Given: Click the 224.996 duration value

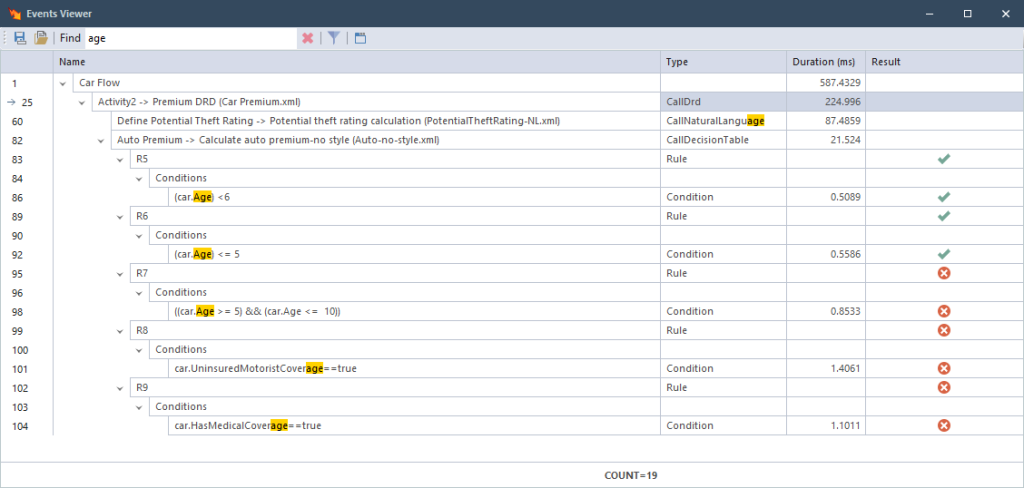Looking at the screenshot, I should 842,102.
